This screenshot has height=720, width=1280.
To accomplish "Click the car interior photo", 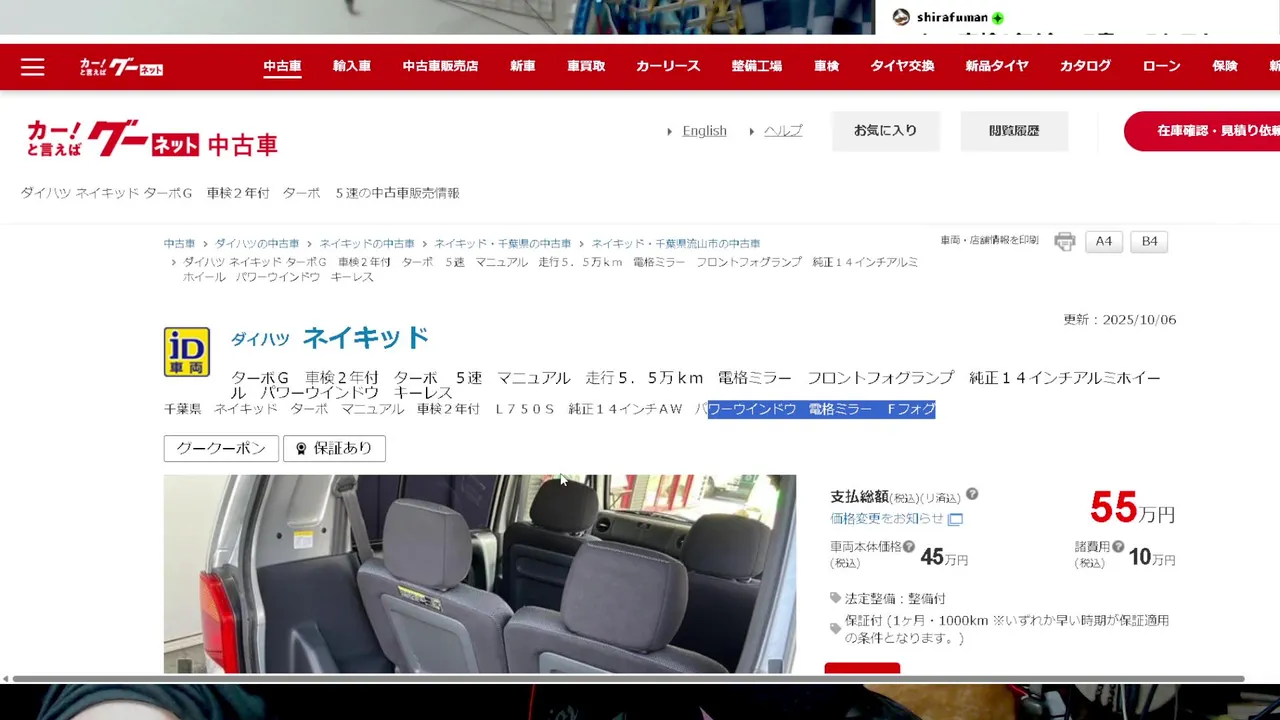I will pos(480,574).
